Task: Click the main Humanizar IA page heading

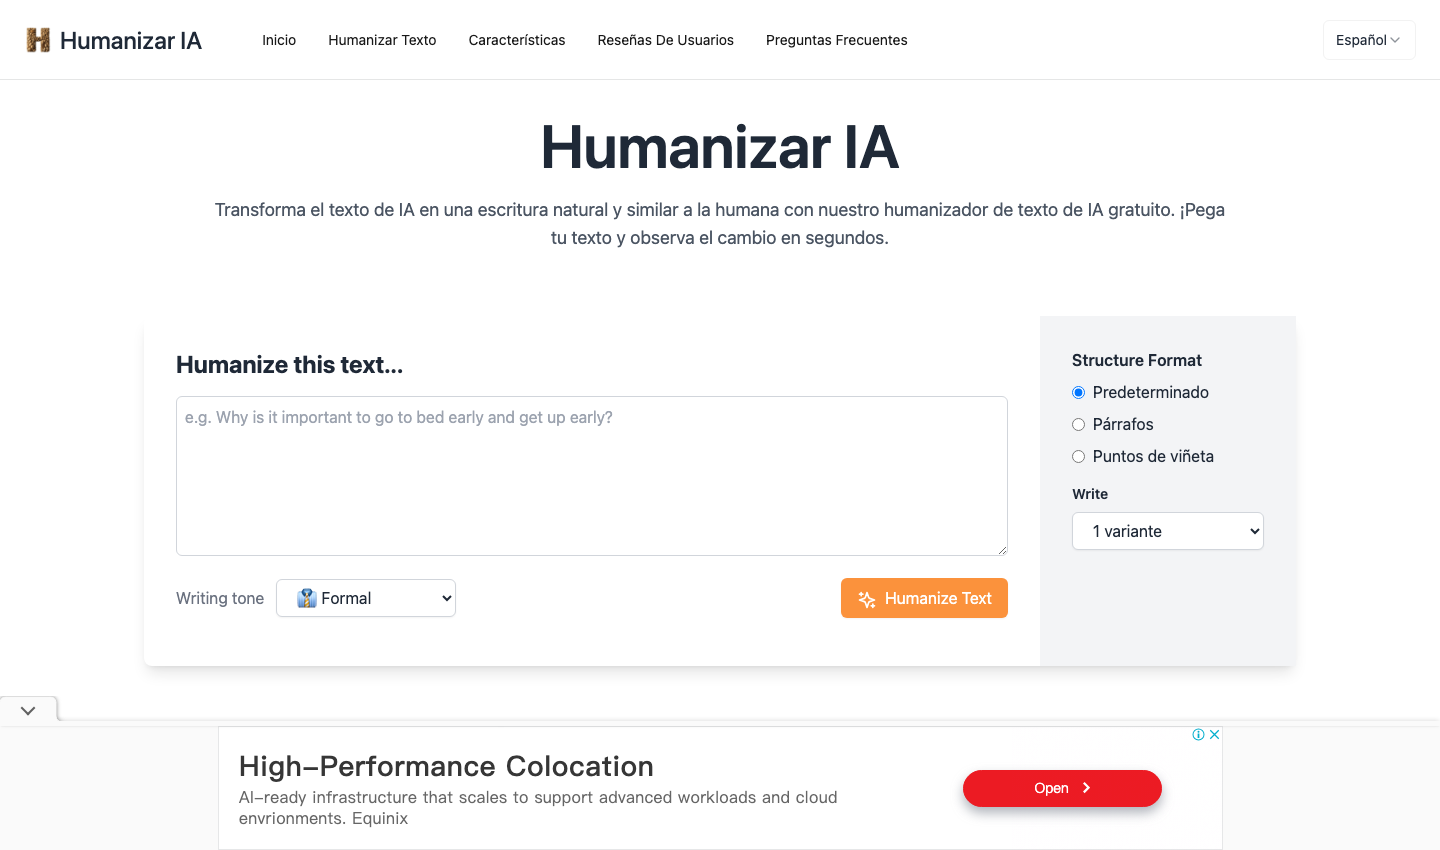Action: 720,147
